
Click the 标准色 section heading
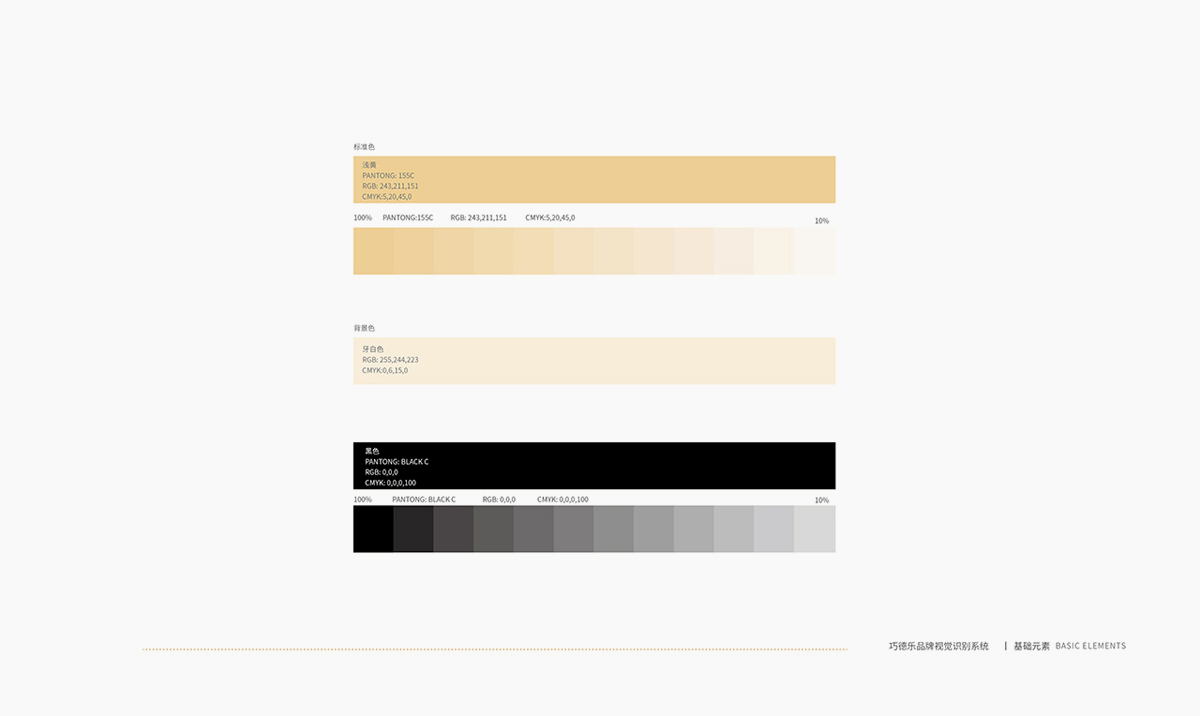click(x=364, y=147)
